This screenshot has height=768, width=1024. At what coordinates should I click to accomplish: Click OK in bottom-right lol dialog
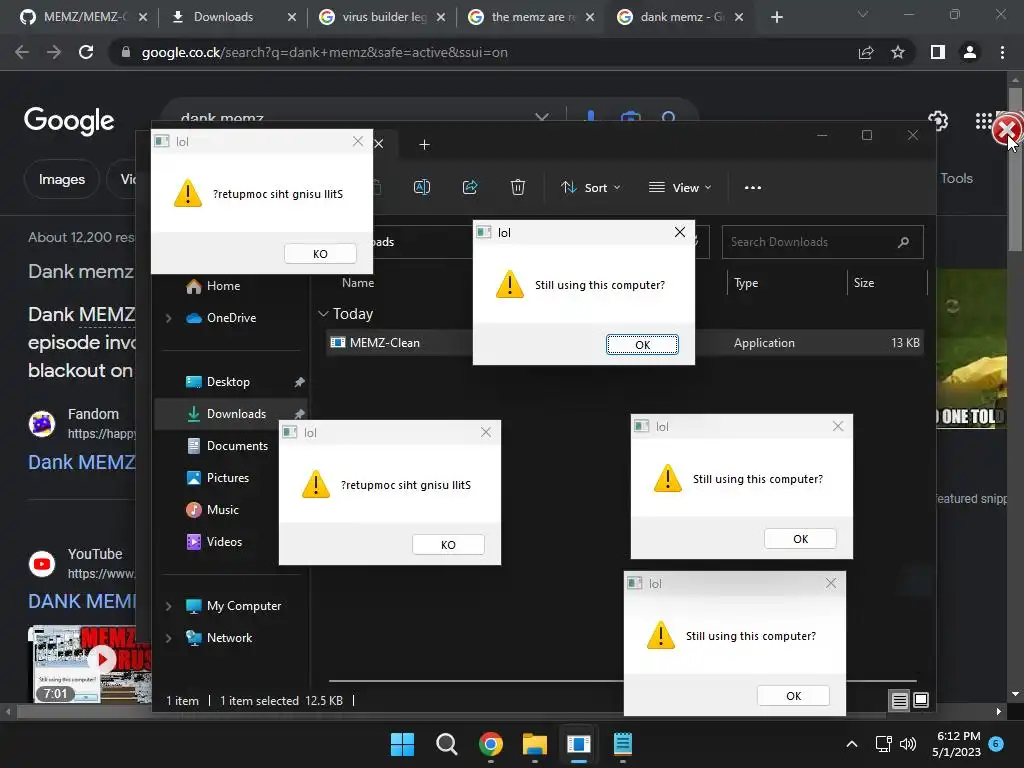click(793, 696)
